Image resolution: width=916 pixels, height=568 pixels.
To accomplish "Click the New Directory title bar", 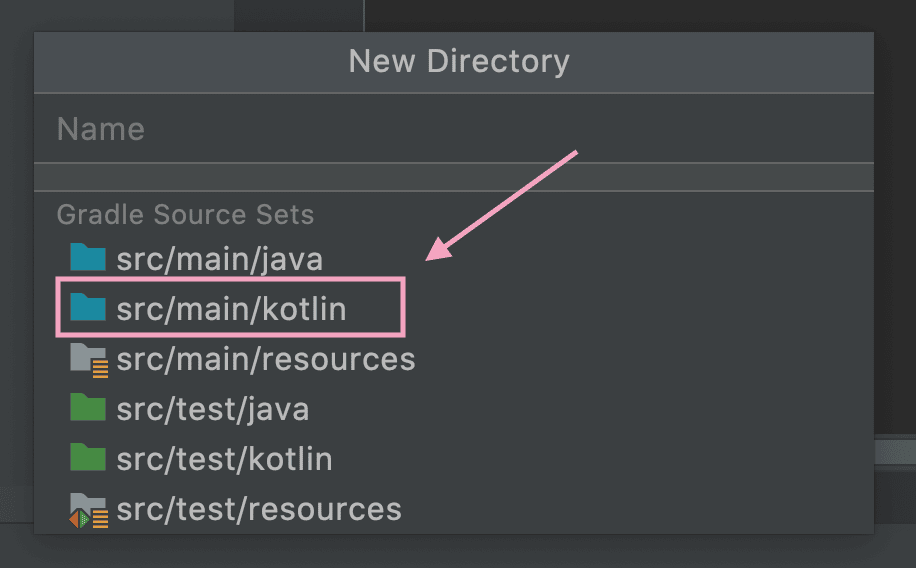I will pos(454,62).
